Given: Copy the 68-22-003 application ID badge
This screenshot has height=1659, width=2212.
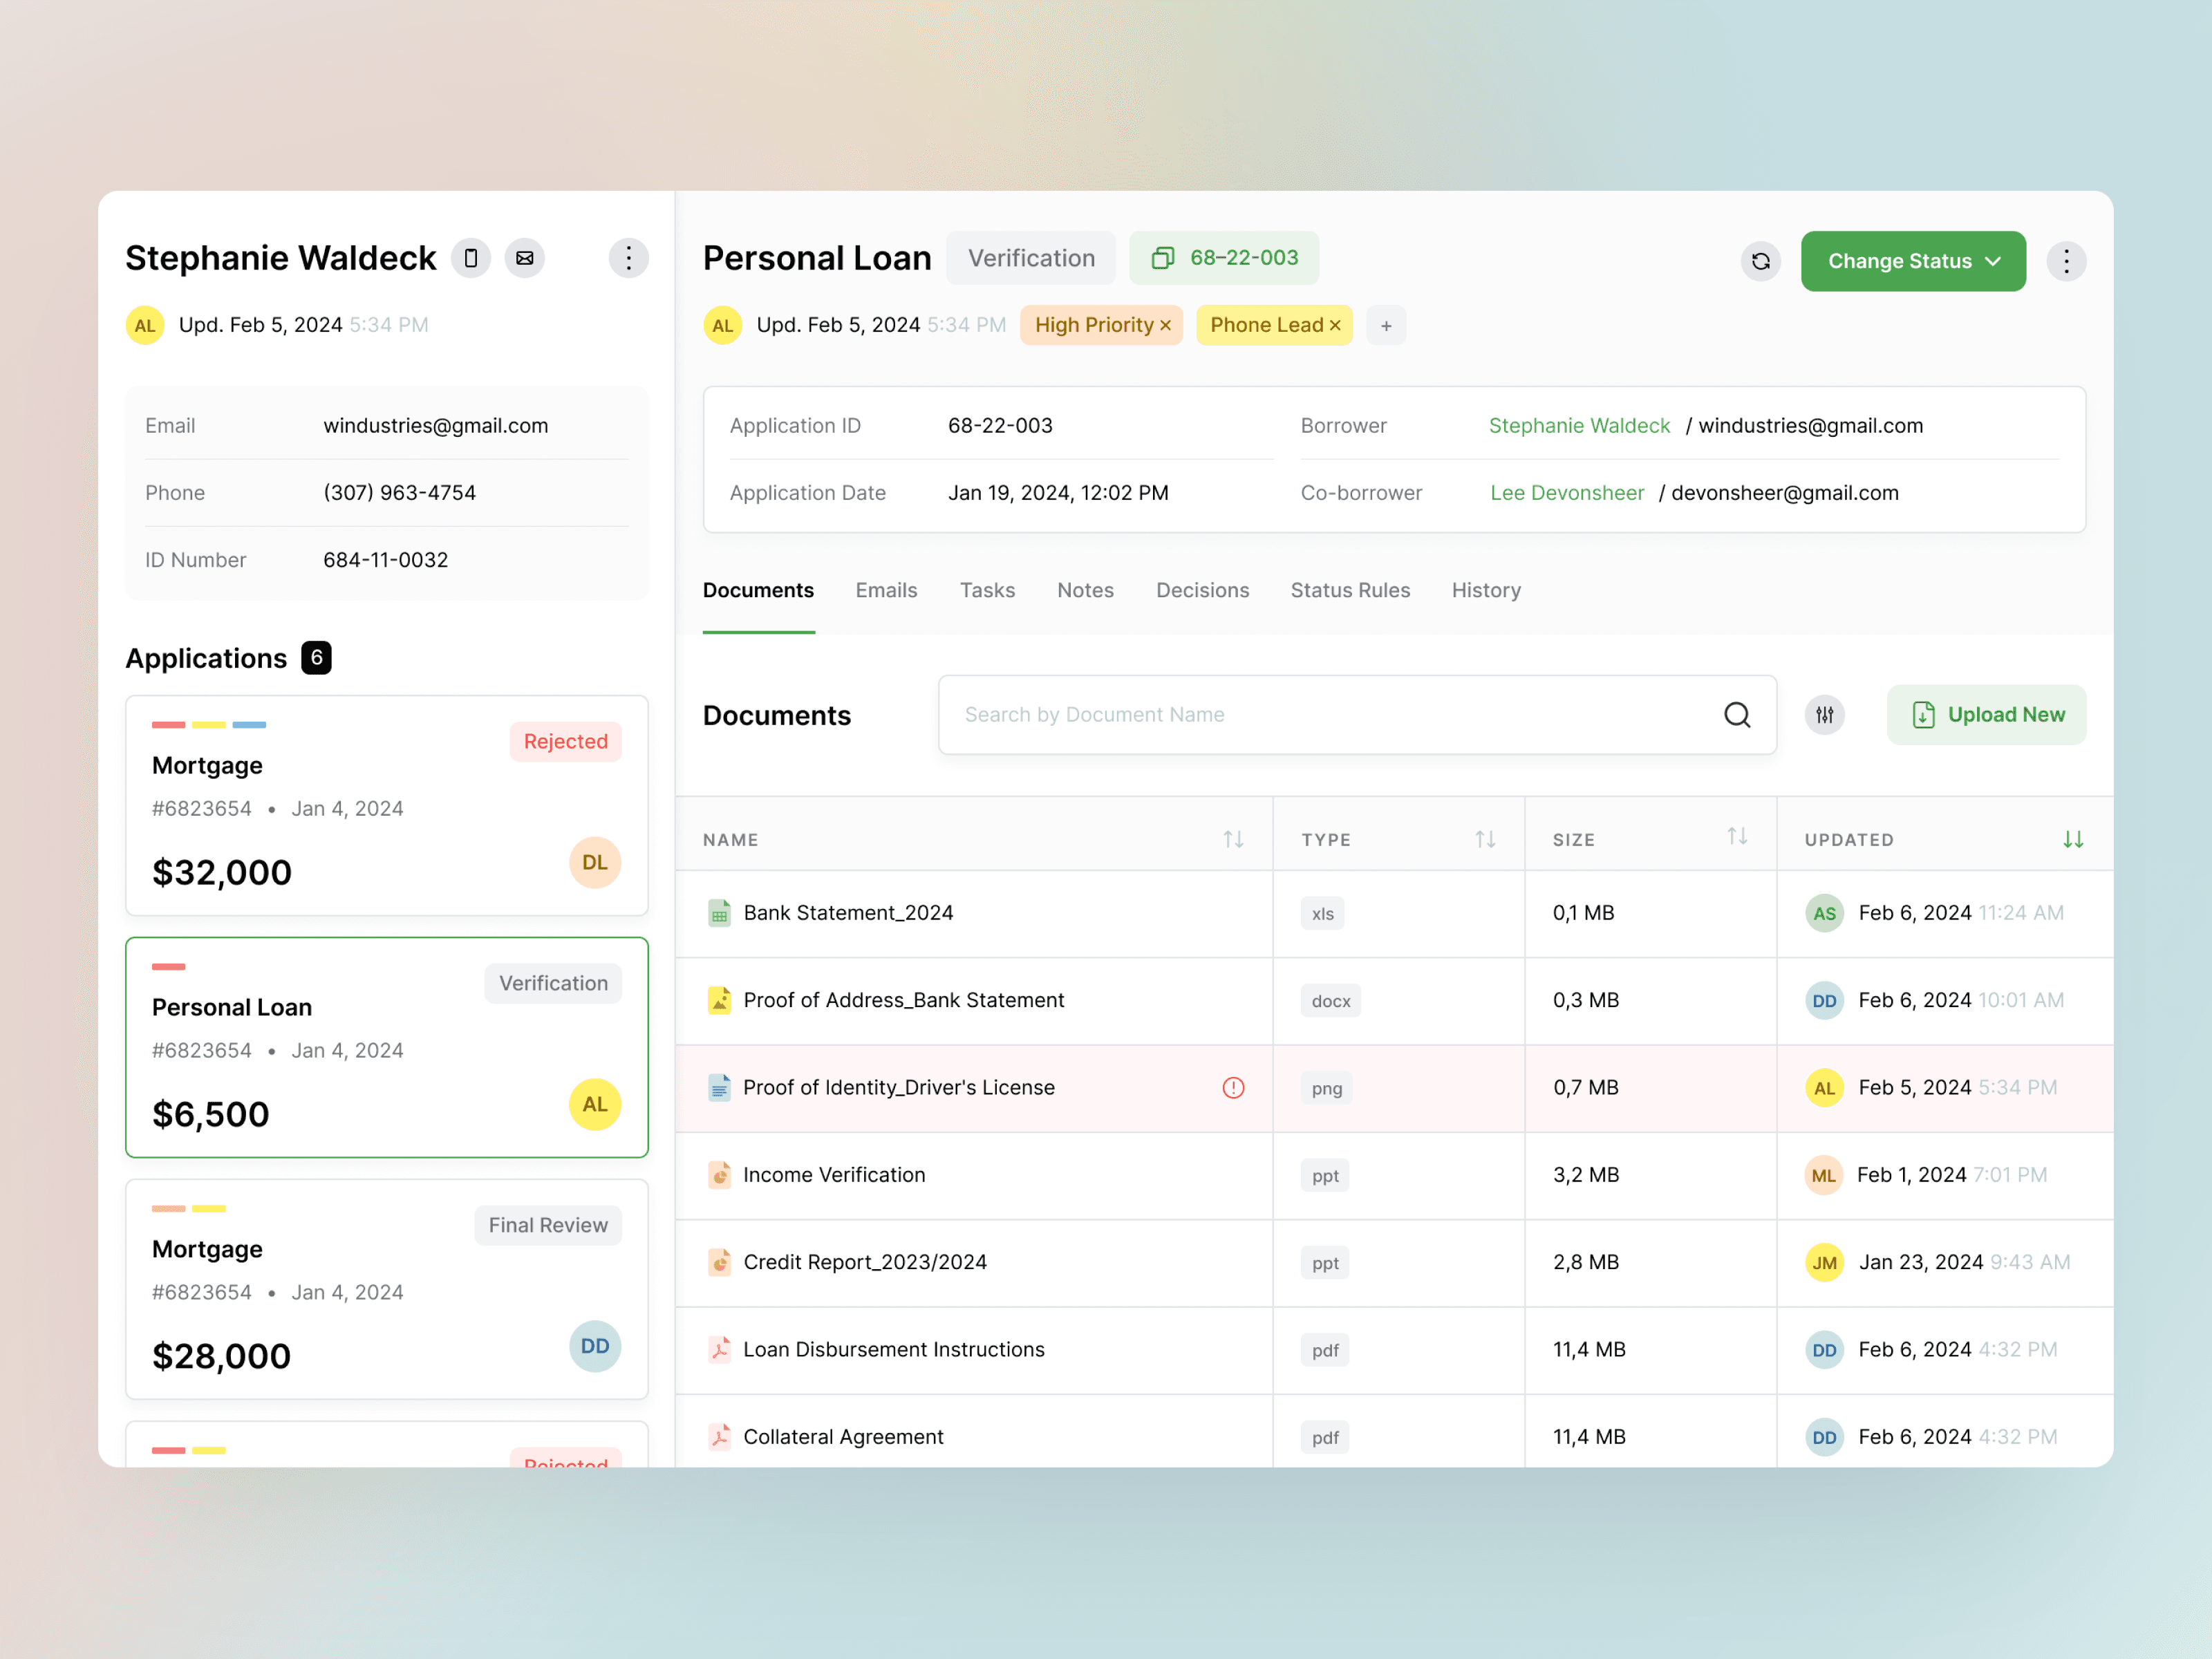Looking at the screenshot, I should click(x=1224, y=258).
